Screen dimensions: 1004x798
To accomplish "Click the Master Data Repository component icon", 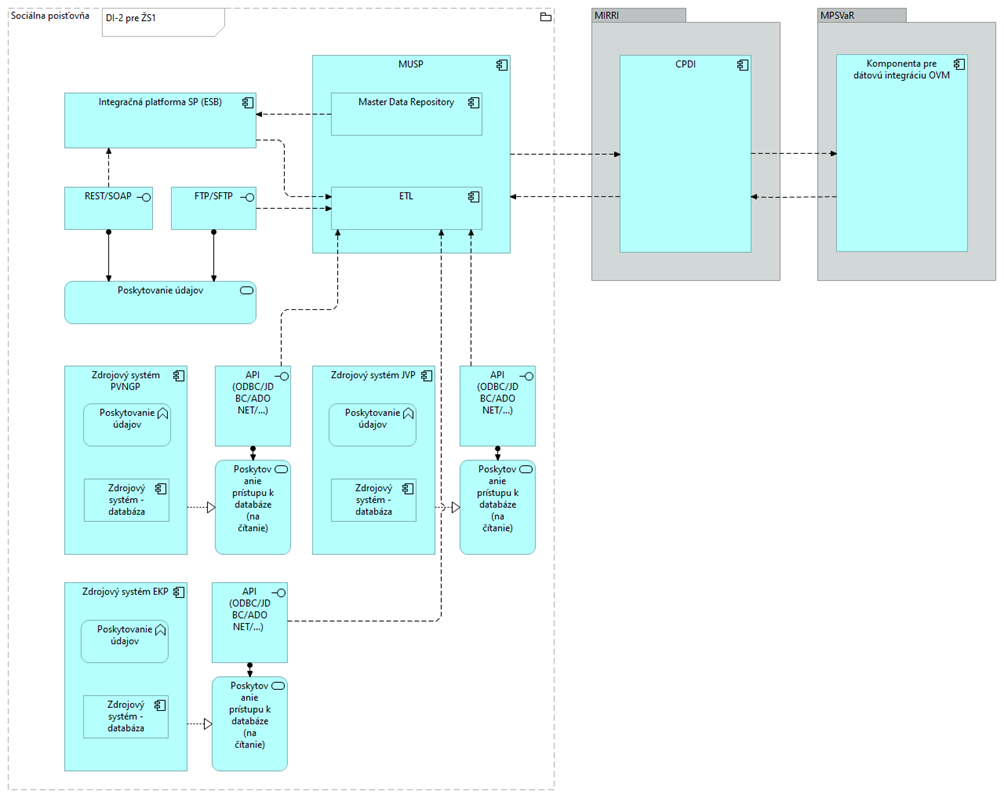I will coord(475,103).
